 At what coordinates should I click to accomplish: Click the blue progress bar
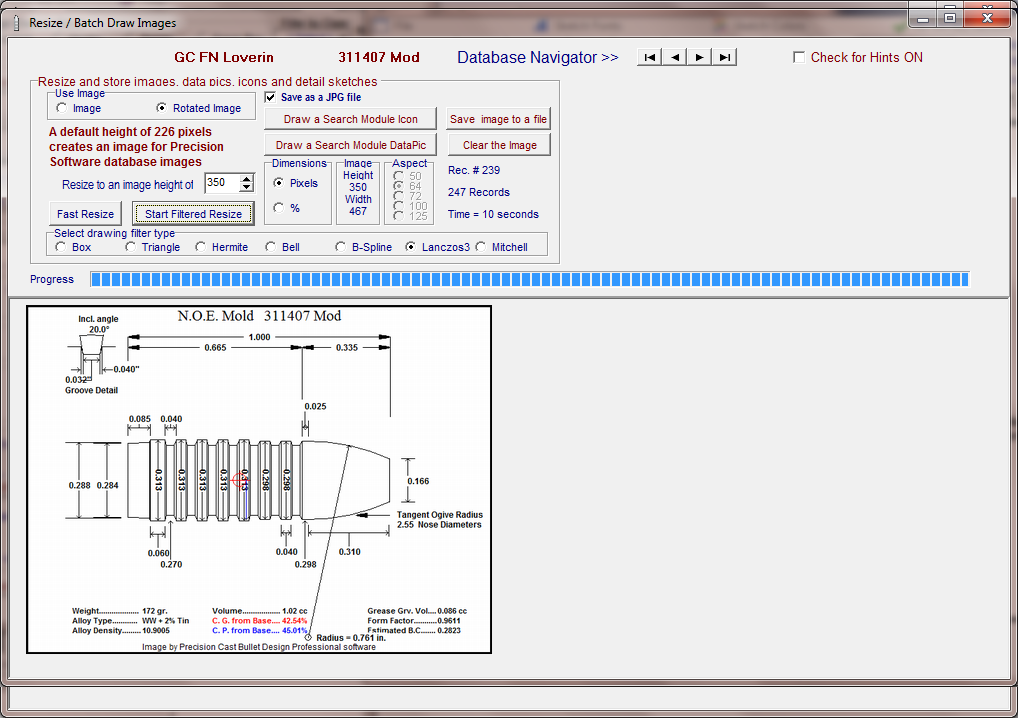tap(529, 280)
